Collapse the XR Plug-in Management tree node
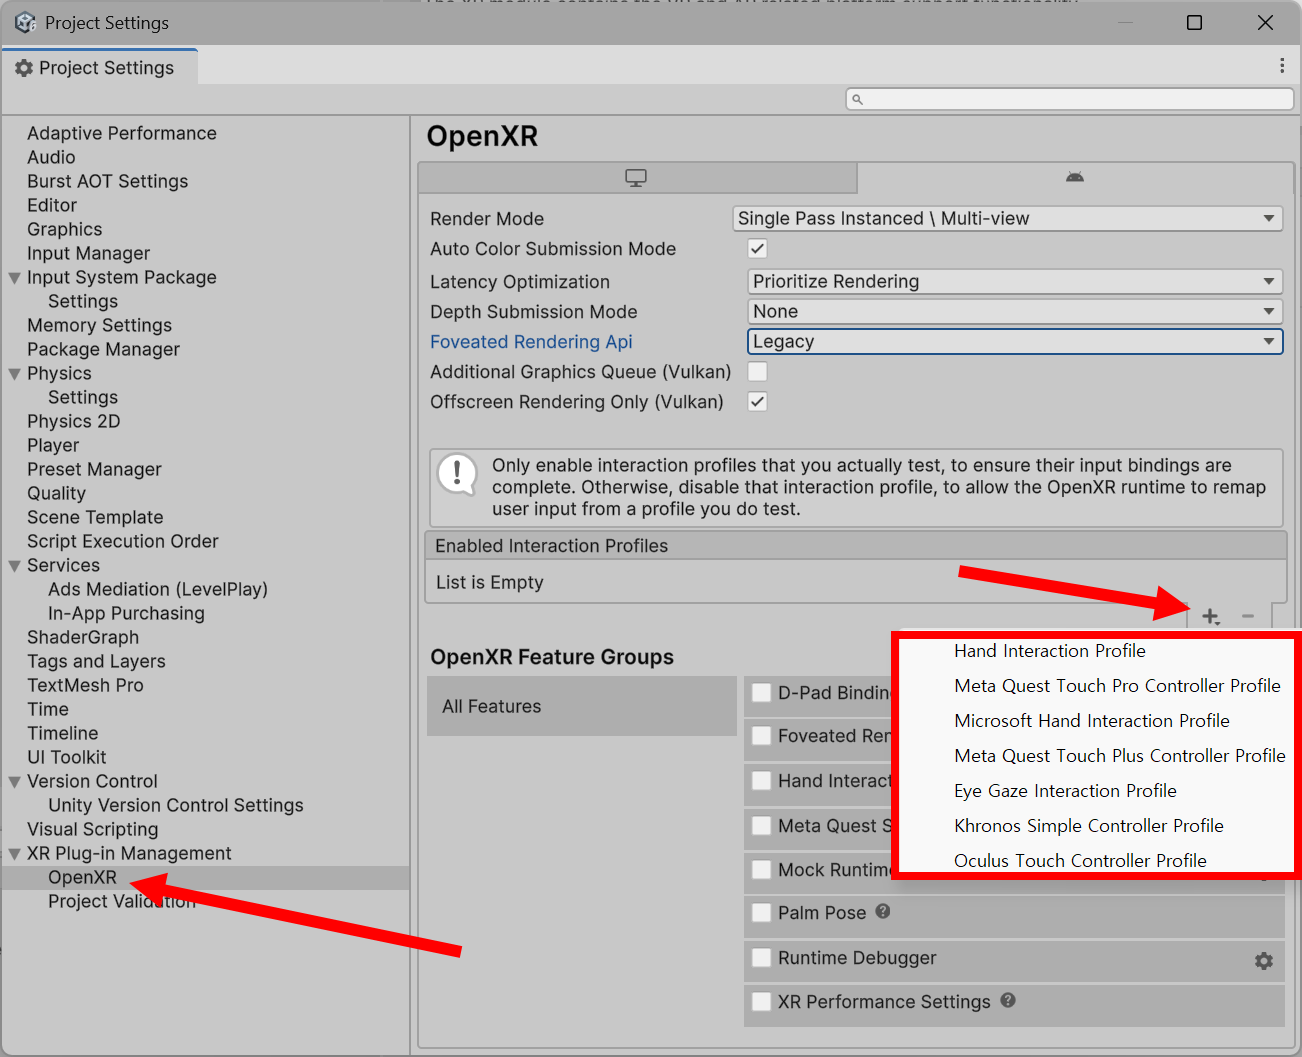The image size is (1302, 1057). tap(15, 854)
